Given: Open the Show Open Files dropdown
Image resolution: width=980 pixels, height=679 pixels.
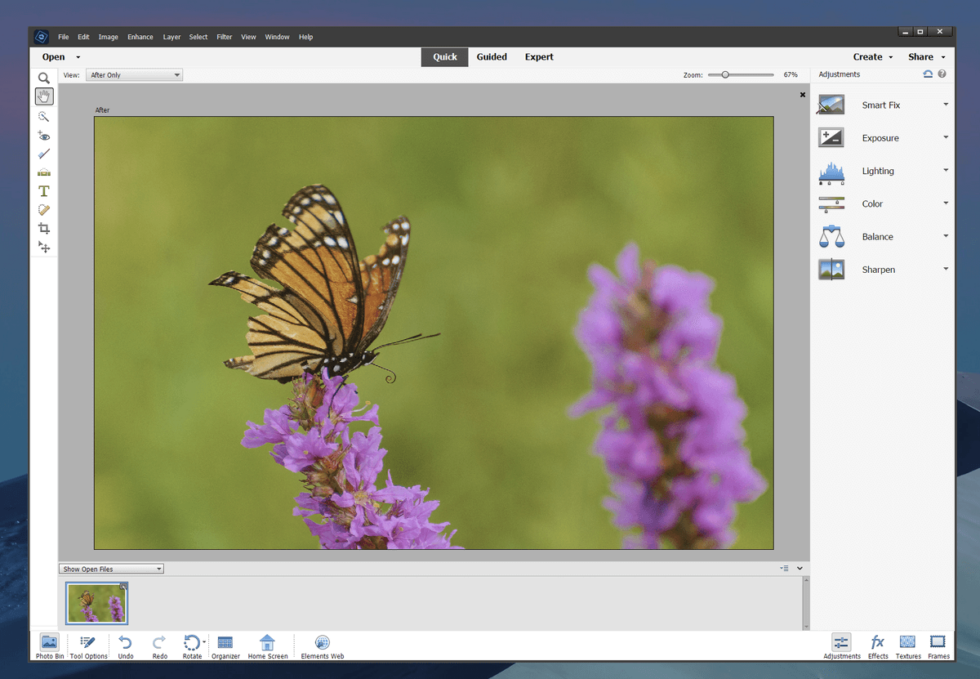Looking at the screenshot, I should (110, 568).
